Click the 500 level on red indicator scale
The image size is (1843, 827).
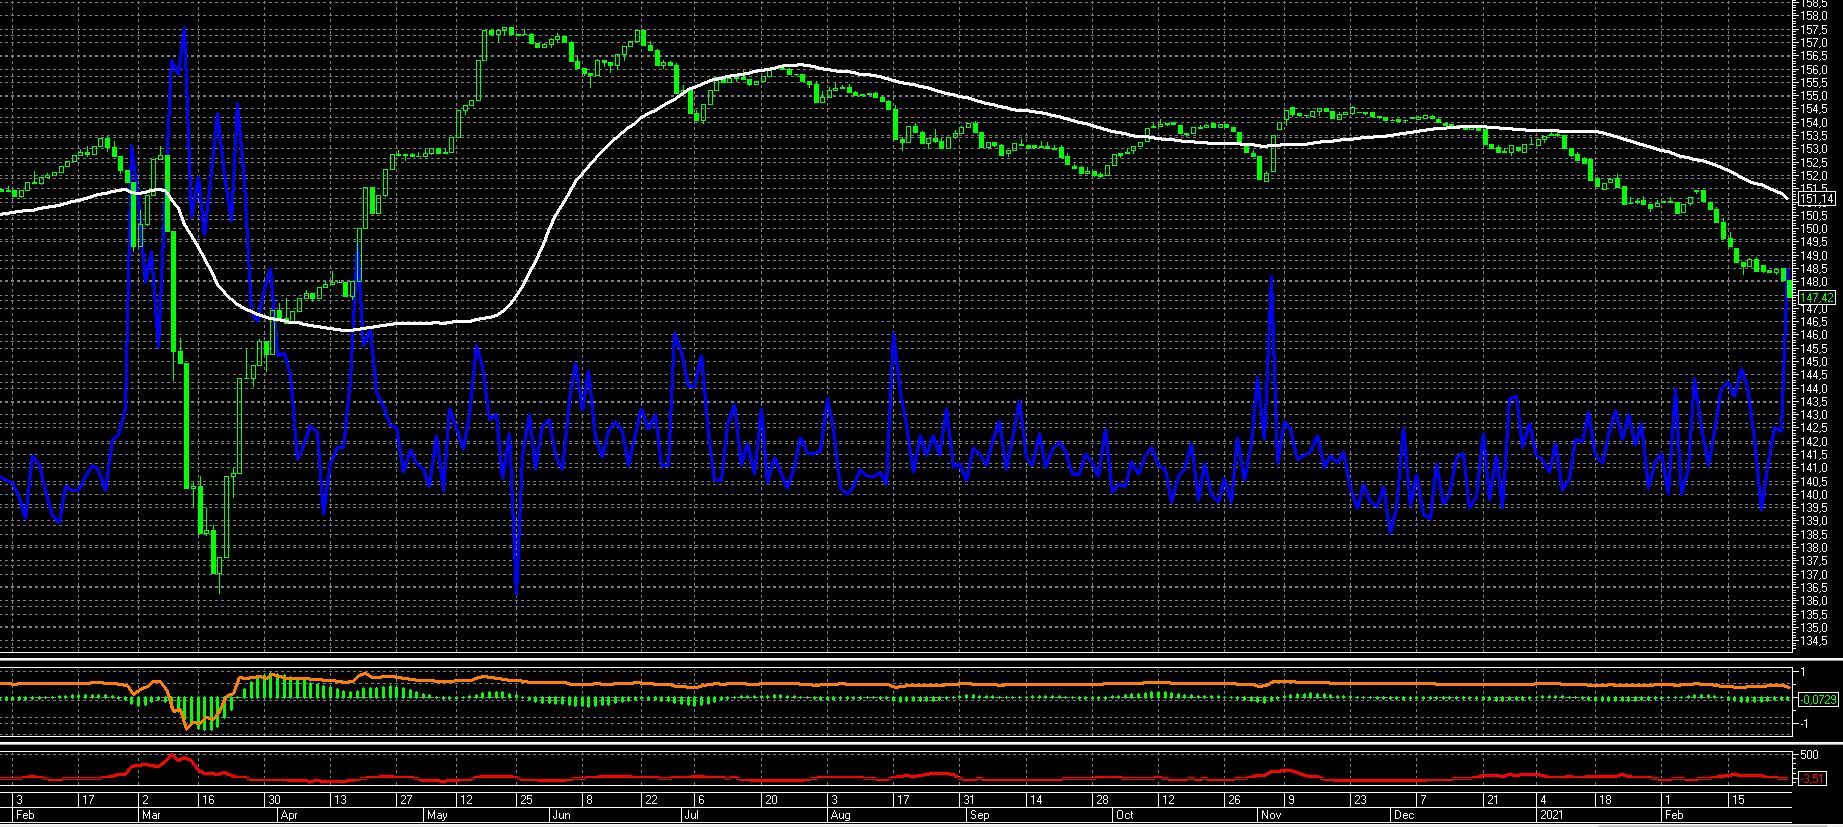(1810, 755)
